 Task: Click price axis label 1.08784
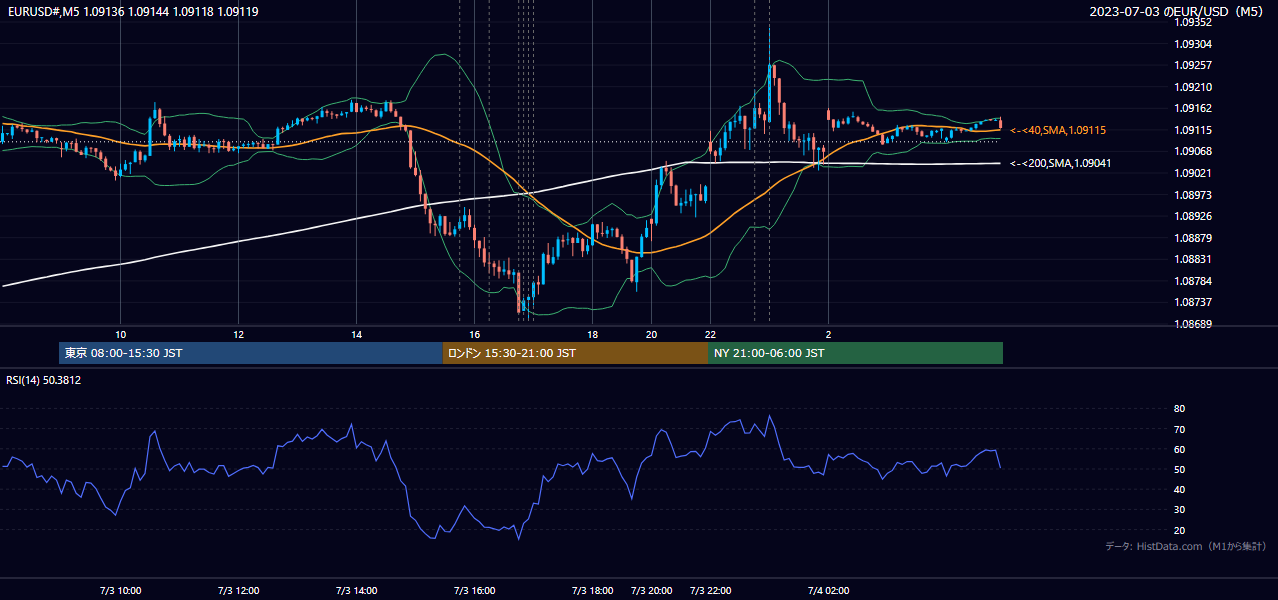click(1193, 281)
